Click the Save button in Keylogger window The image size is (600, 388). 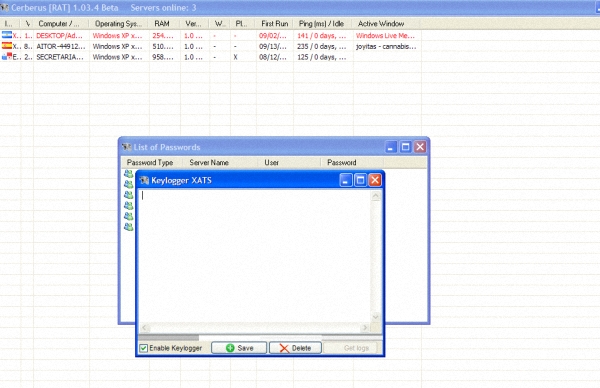[239, 348]
